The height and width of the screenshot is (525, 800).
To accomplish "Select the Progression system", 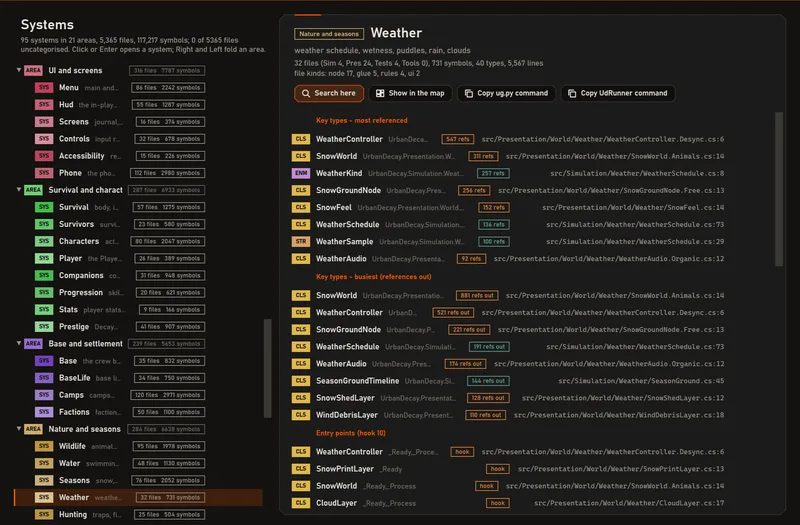I will (138, 292).
